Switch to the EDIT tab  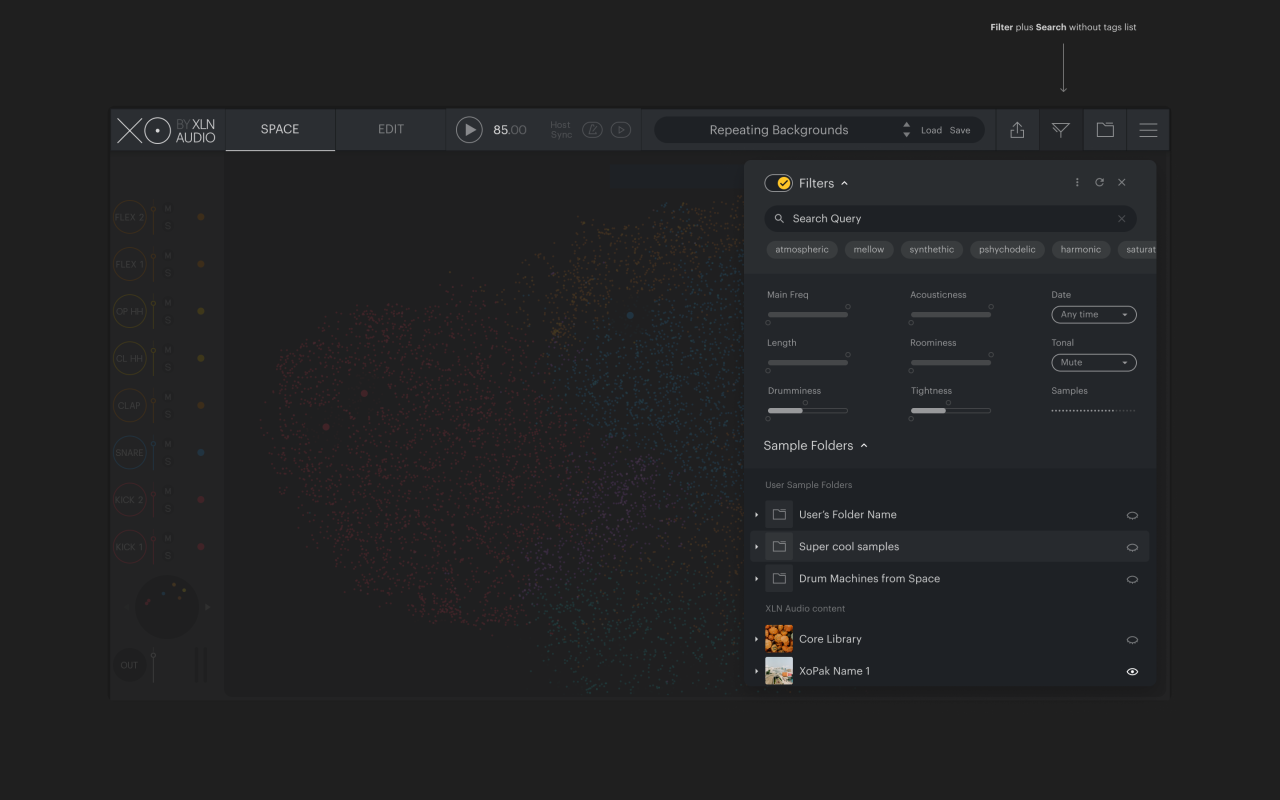point(390,130)
